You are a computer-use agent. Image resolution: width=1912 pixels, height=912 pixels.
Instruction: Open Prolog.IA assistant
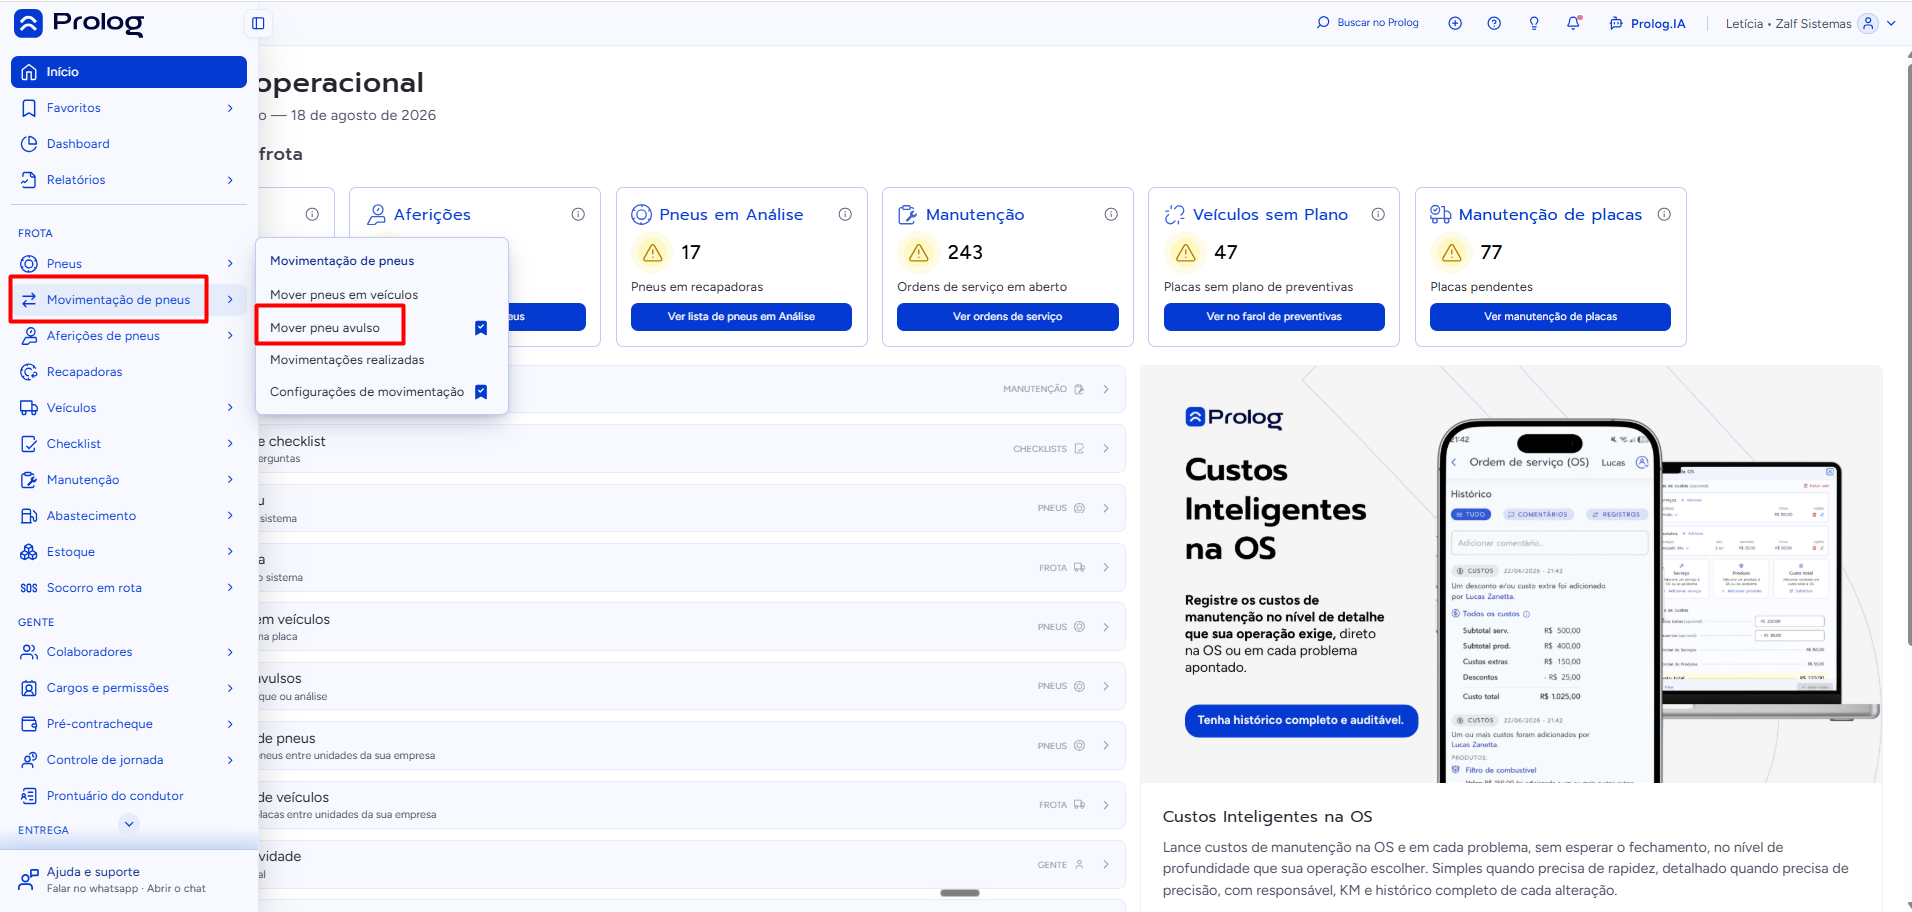pos(1647,23)
